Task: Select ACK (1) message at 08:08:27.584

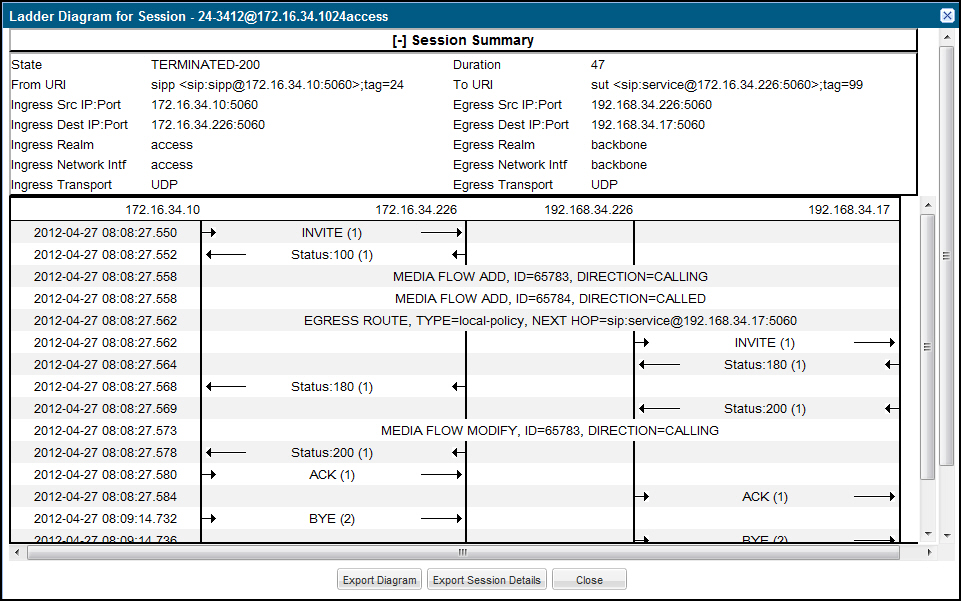Action: 765,497
